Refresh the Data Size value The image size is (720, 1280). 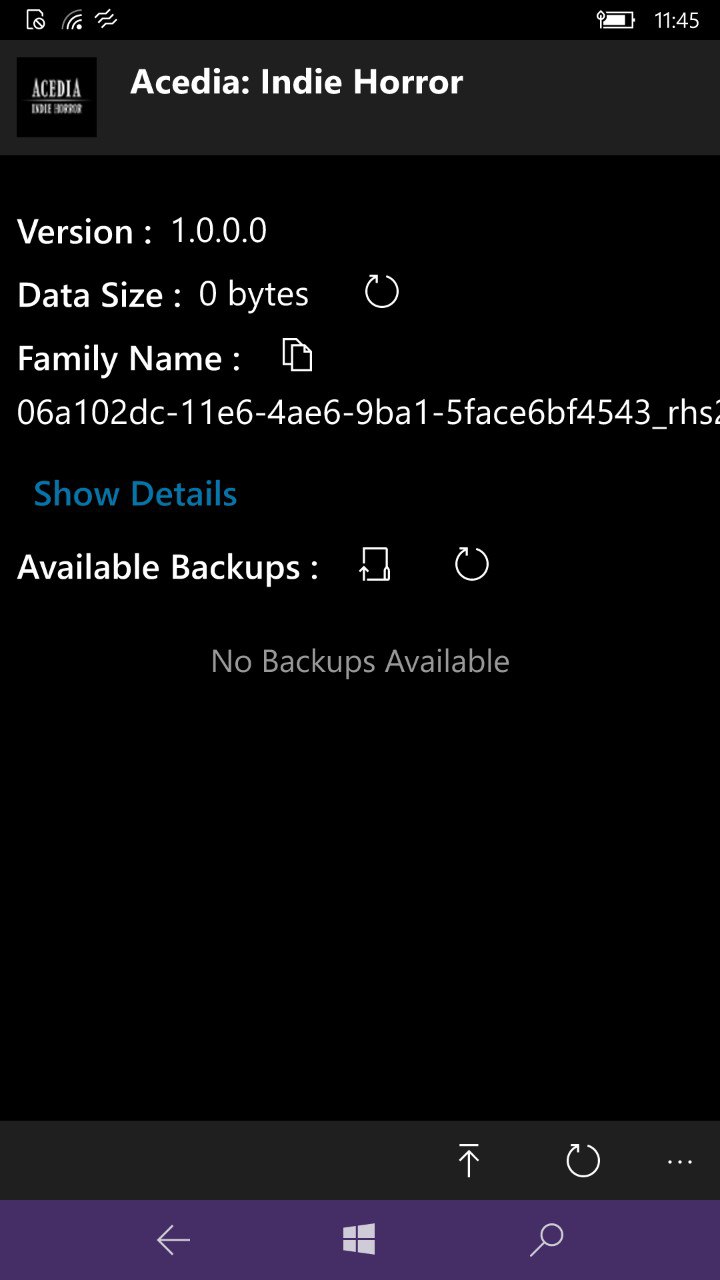pyautogui.click(x=382, y=293)
